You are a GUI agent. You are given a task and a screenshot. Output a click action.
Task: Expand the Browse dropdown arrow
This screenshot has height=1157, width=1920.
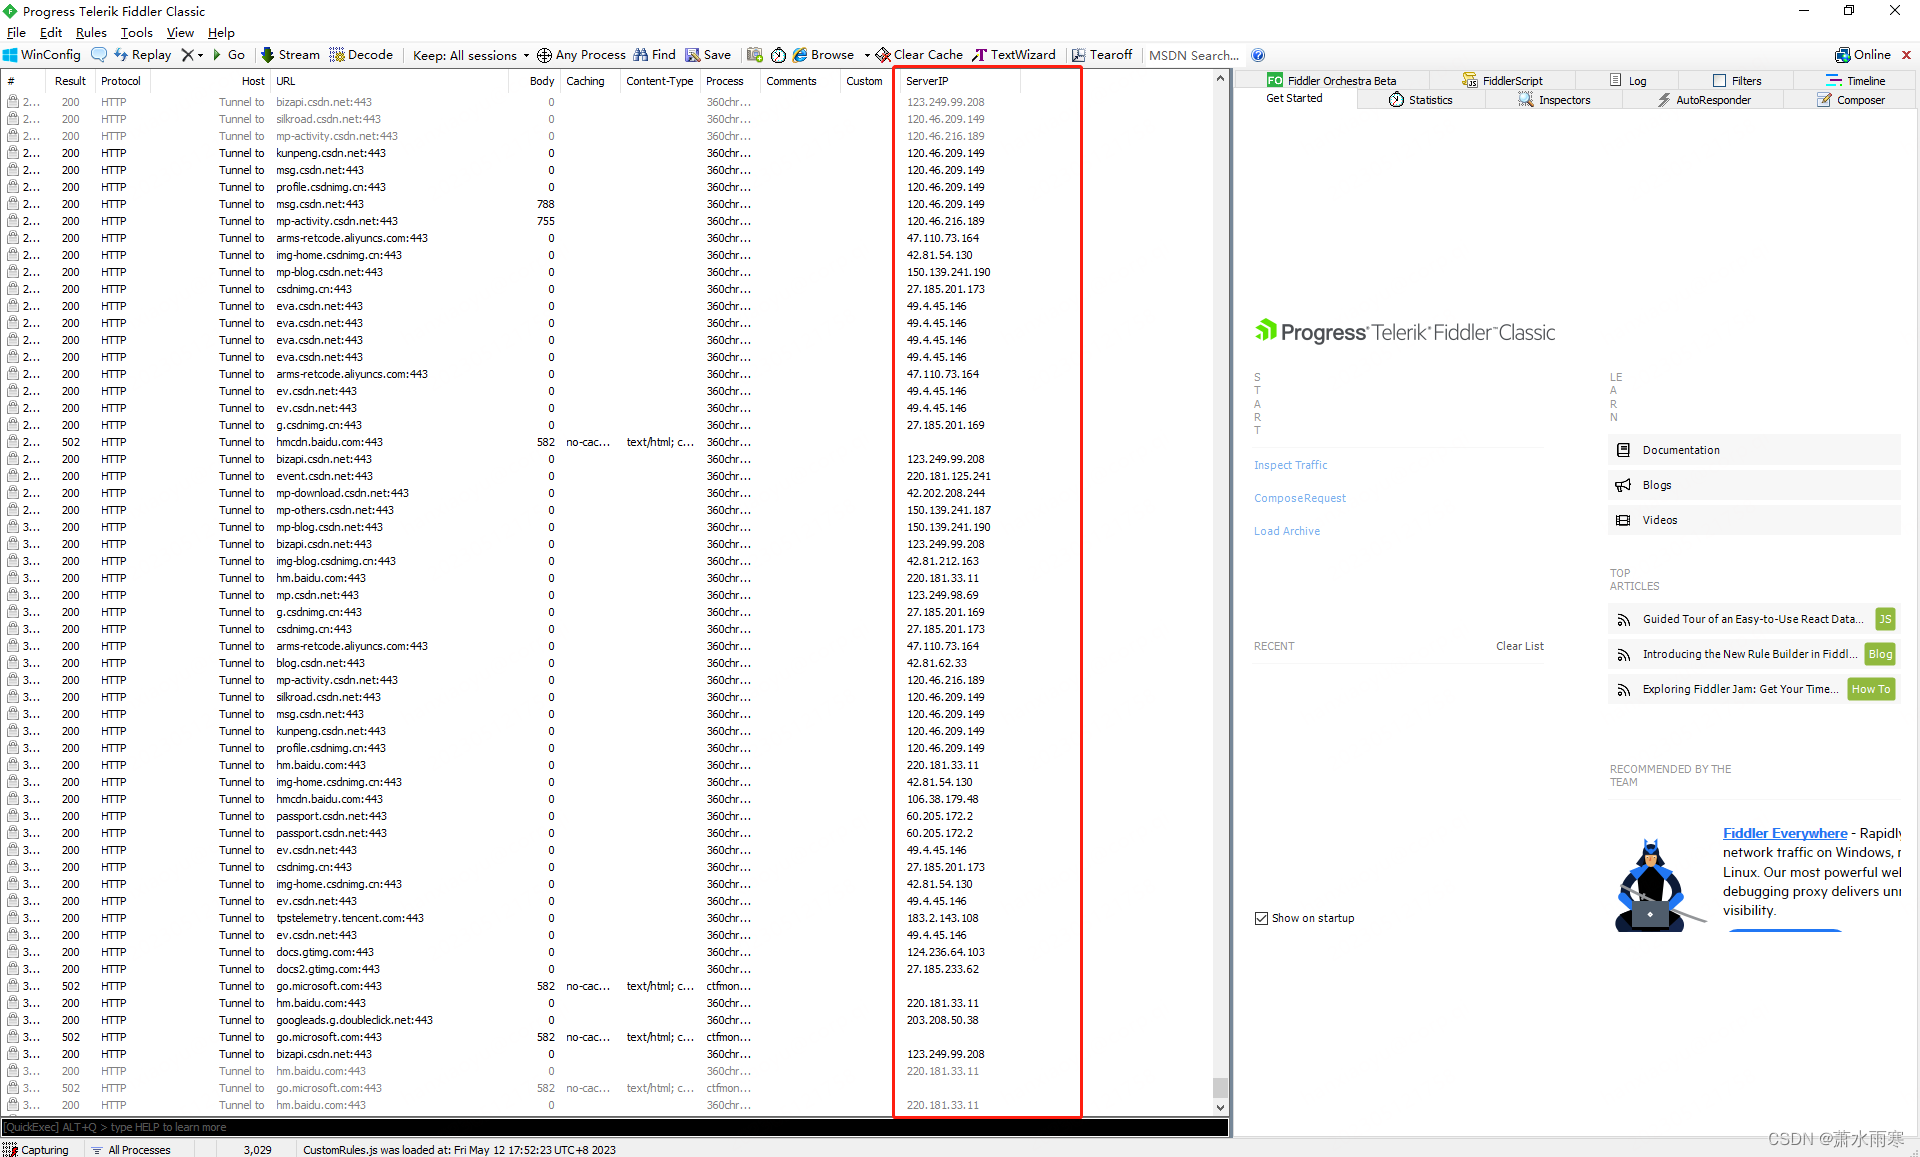click(x=868, y=55)
